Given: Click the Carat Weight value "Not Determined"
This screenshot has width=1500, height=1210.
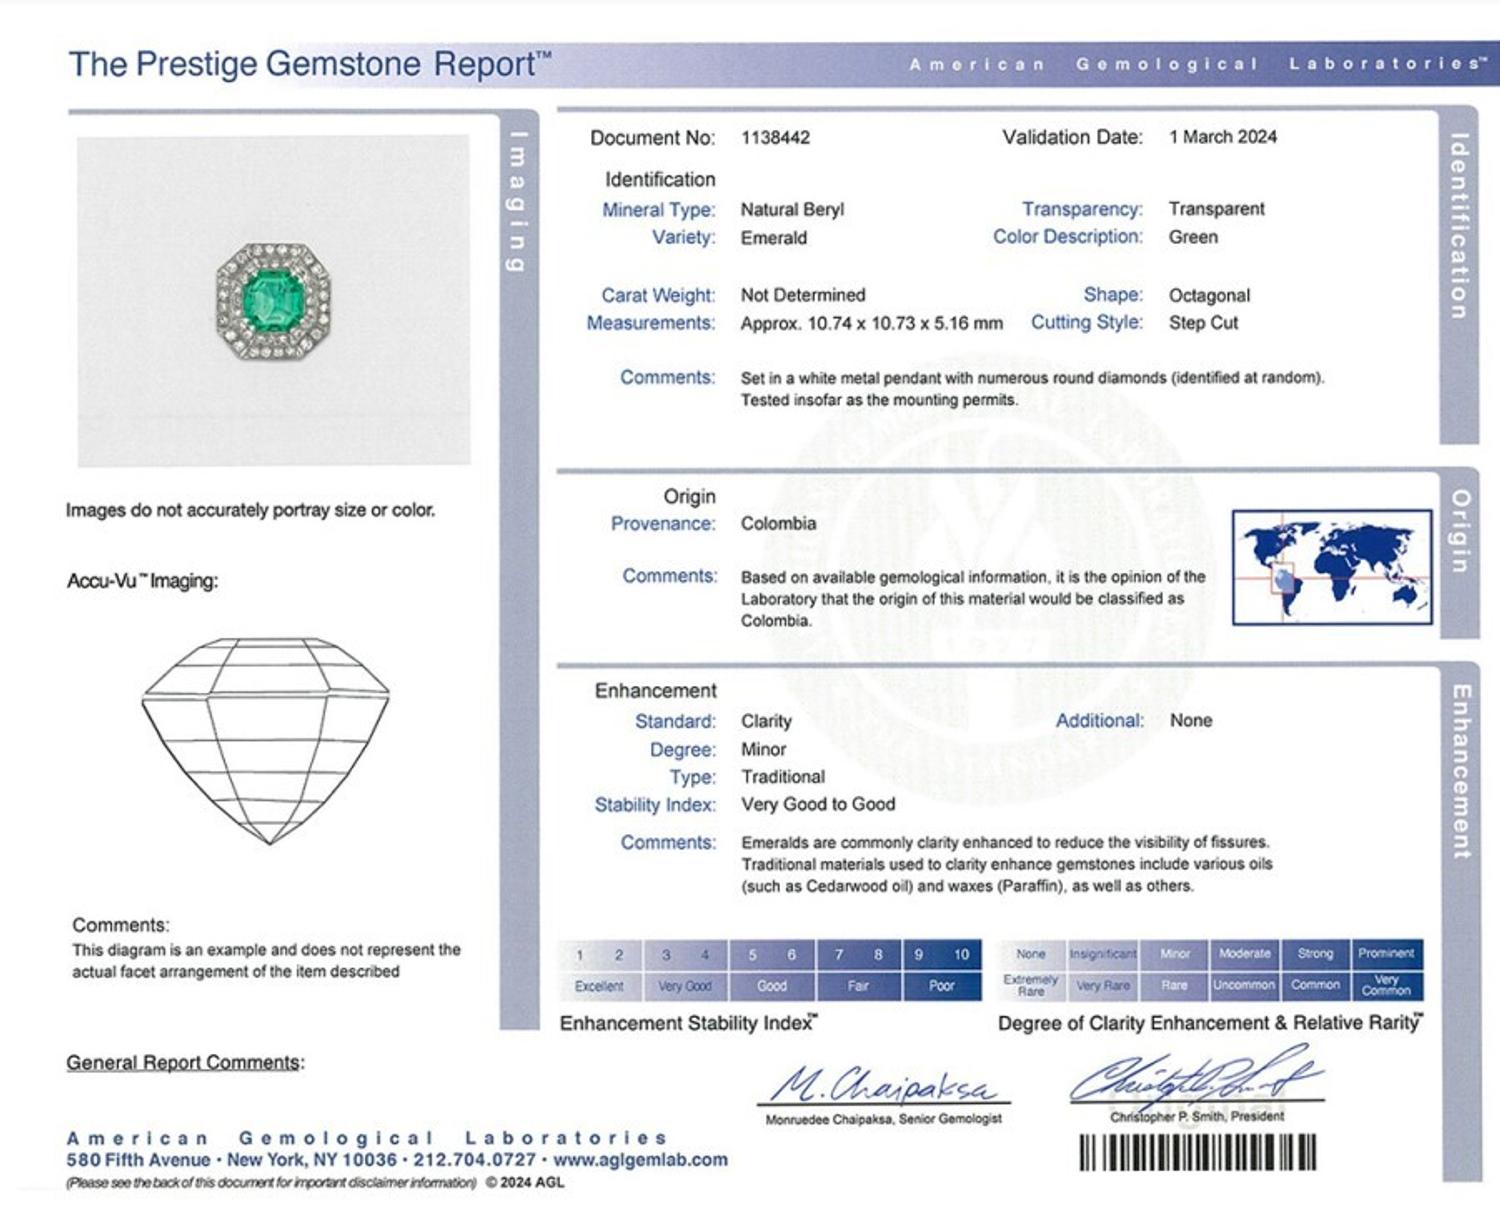Looking at the screenshot, I should pos(803,295).
